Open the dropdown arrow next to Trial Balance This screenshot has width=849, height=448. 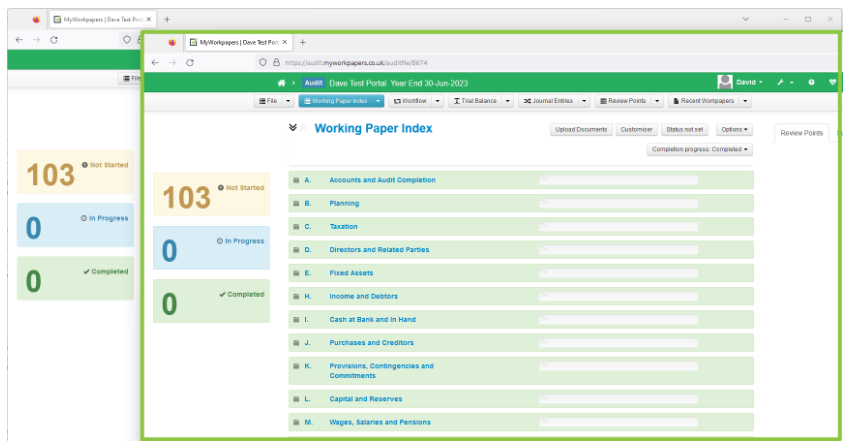click(x=507, y=101)
